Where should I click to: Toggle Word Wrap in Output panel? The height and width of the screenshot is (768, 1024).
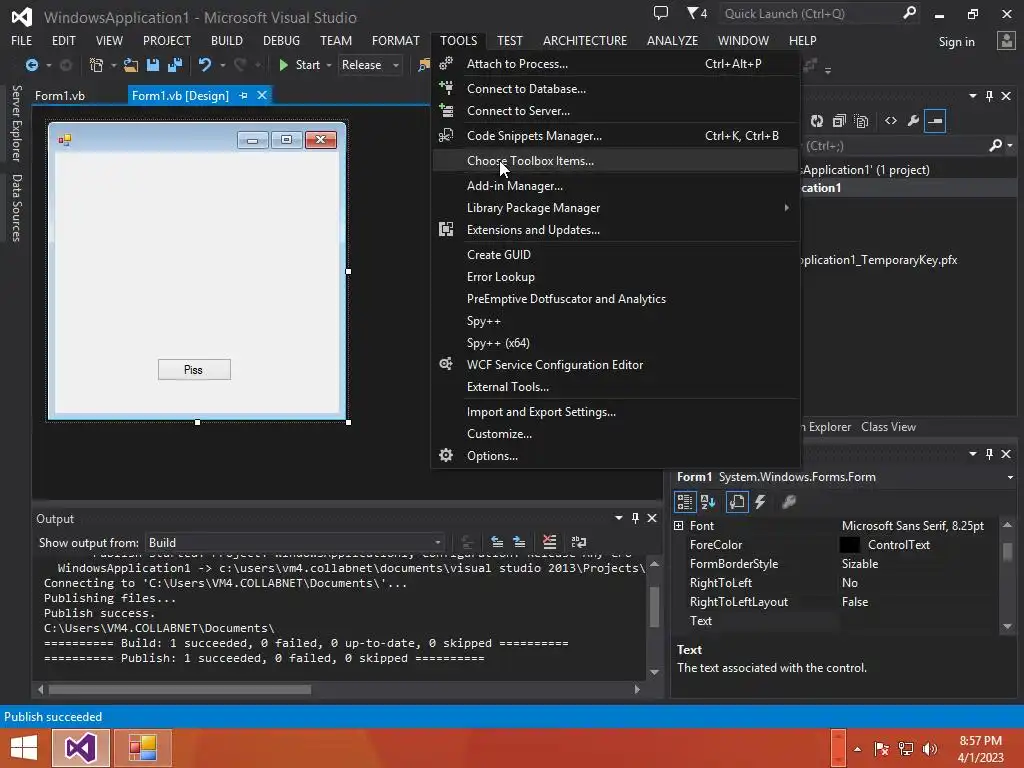(x=579, y=542)
